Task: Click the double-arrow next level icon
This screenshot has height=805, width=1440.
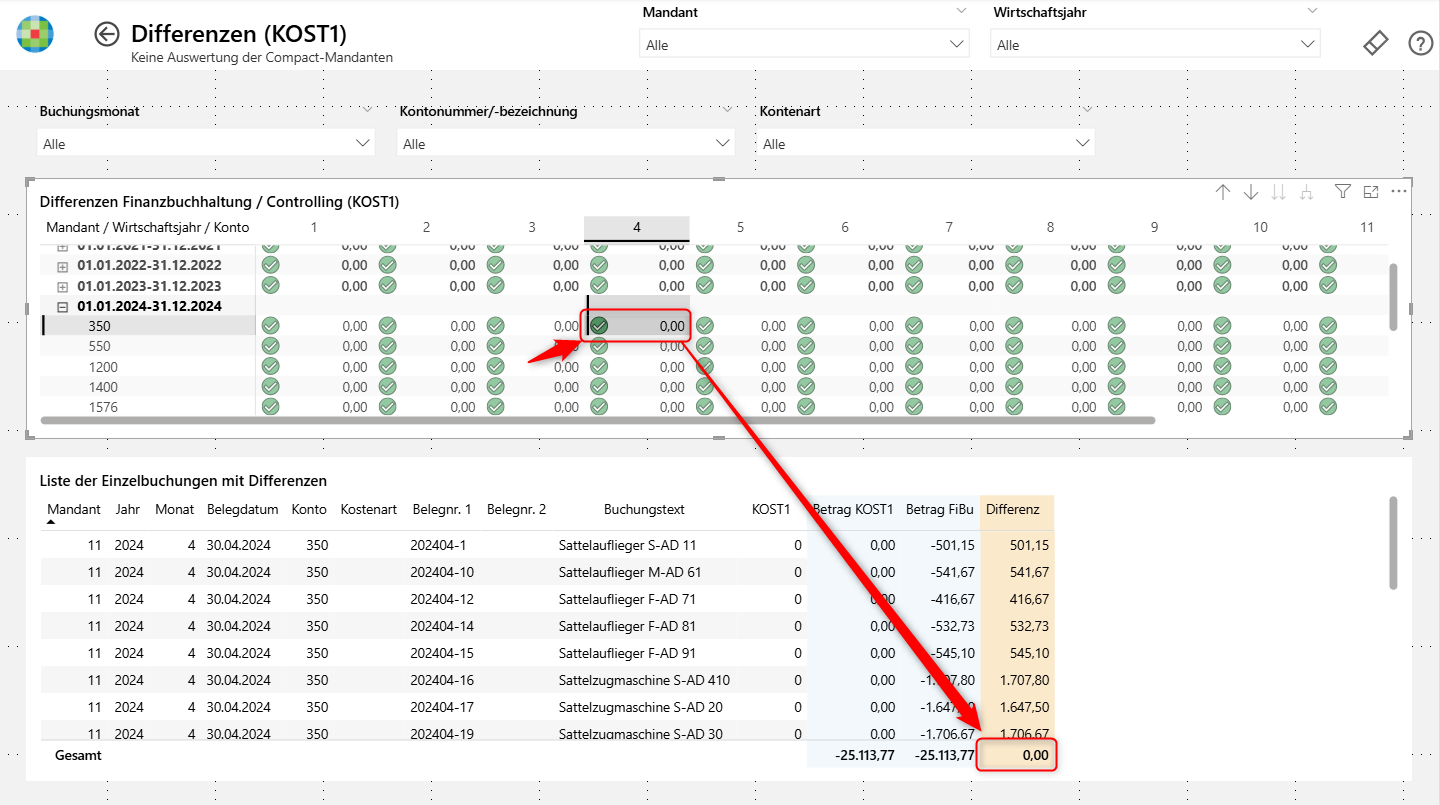Action: pyautogui.click(x=1278, y=192)
